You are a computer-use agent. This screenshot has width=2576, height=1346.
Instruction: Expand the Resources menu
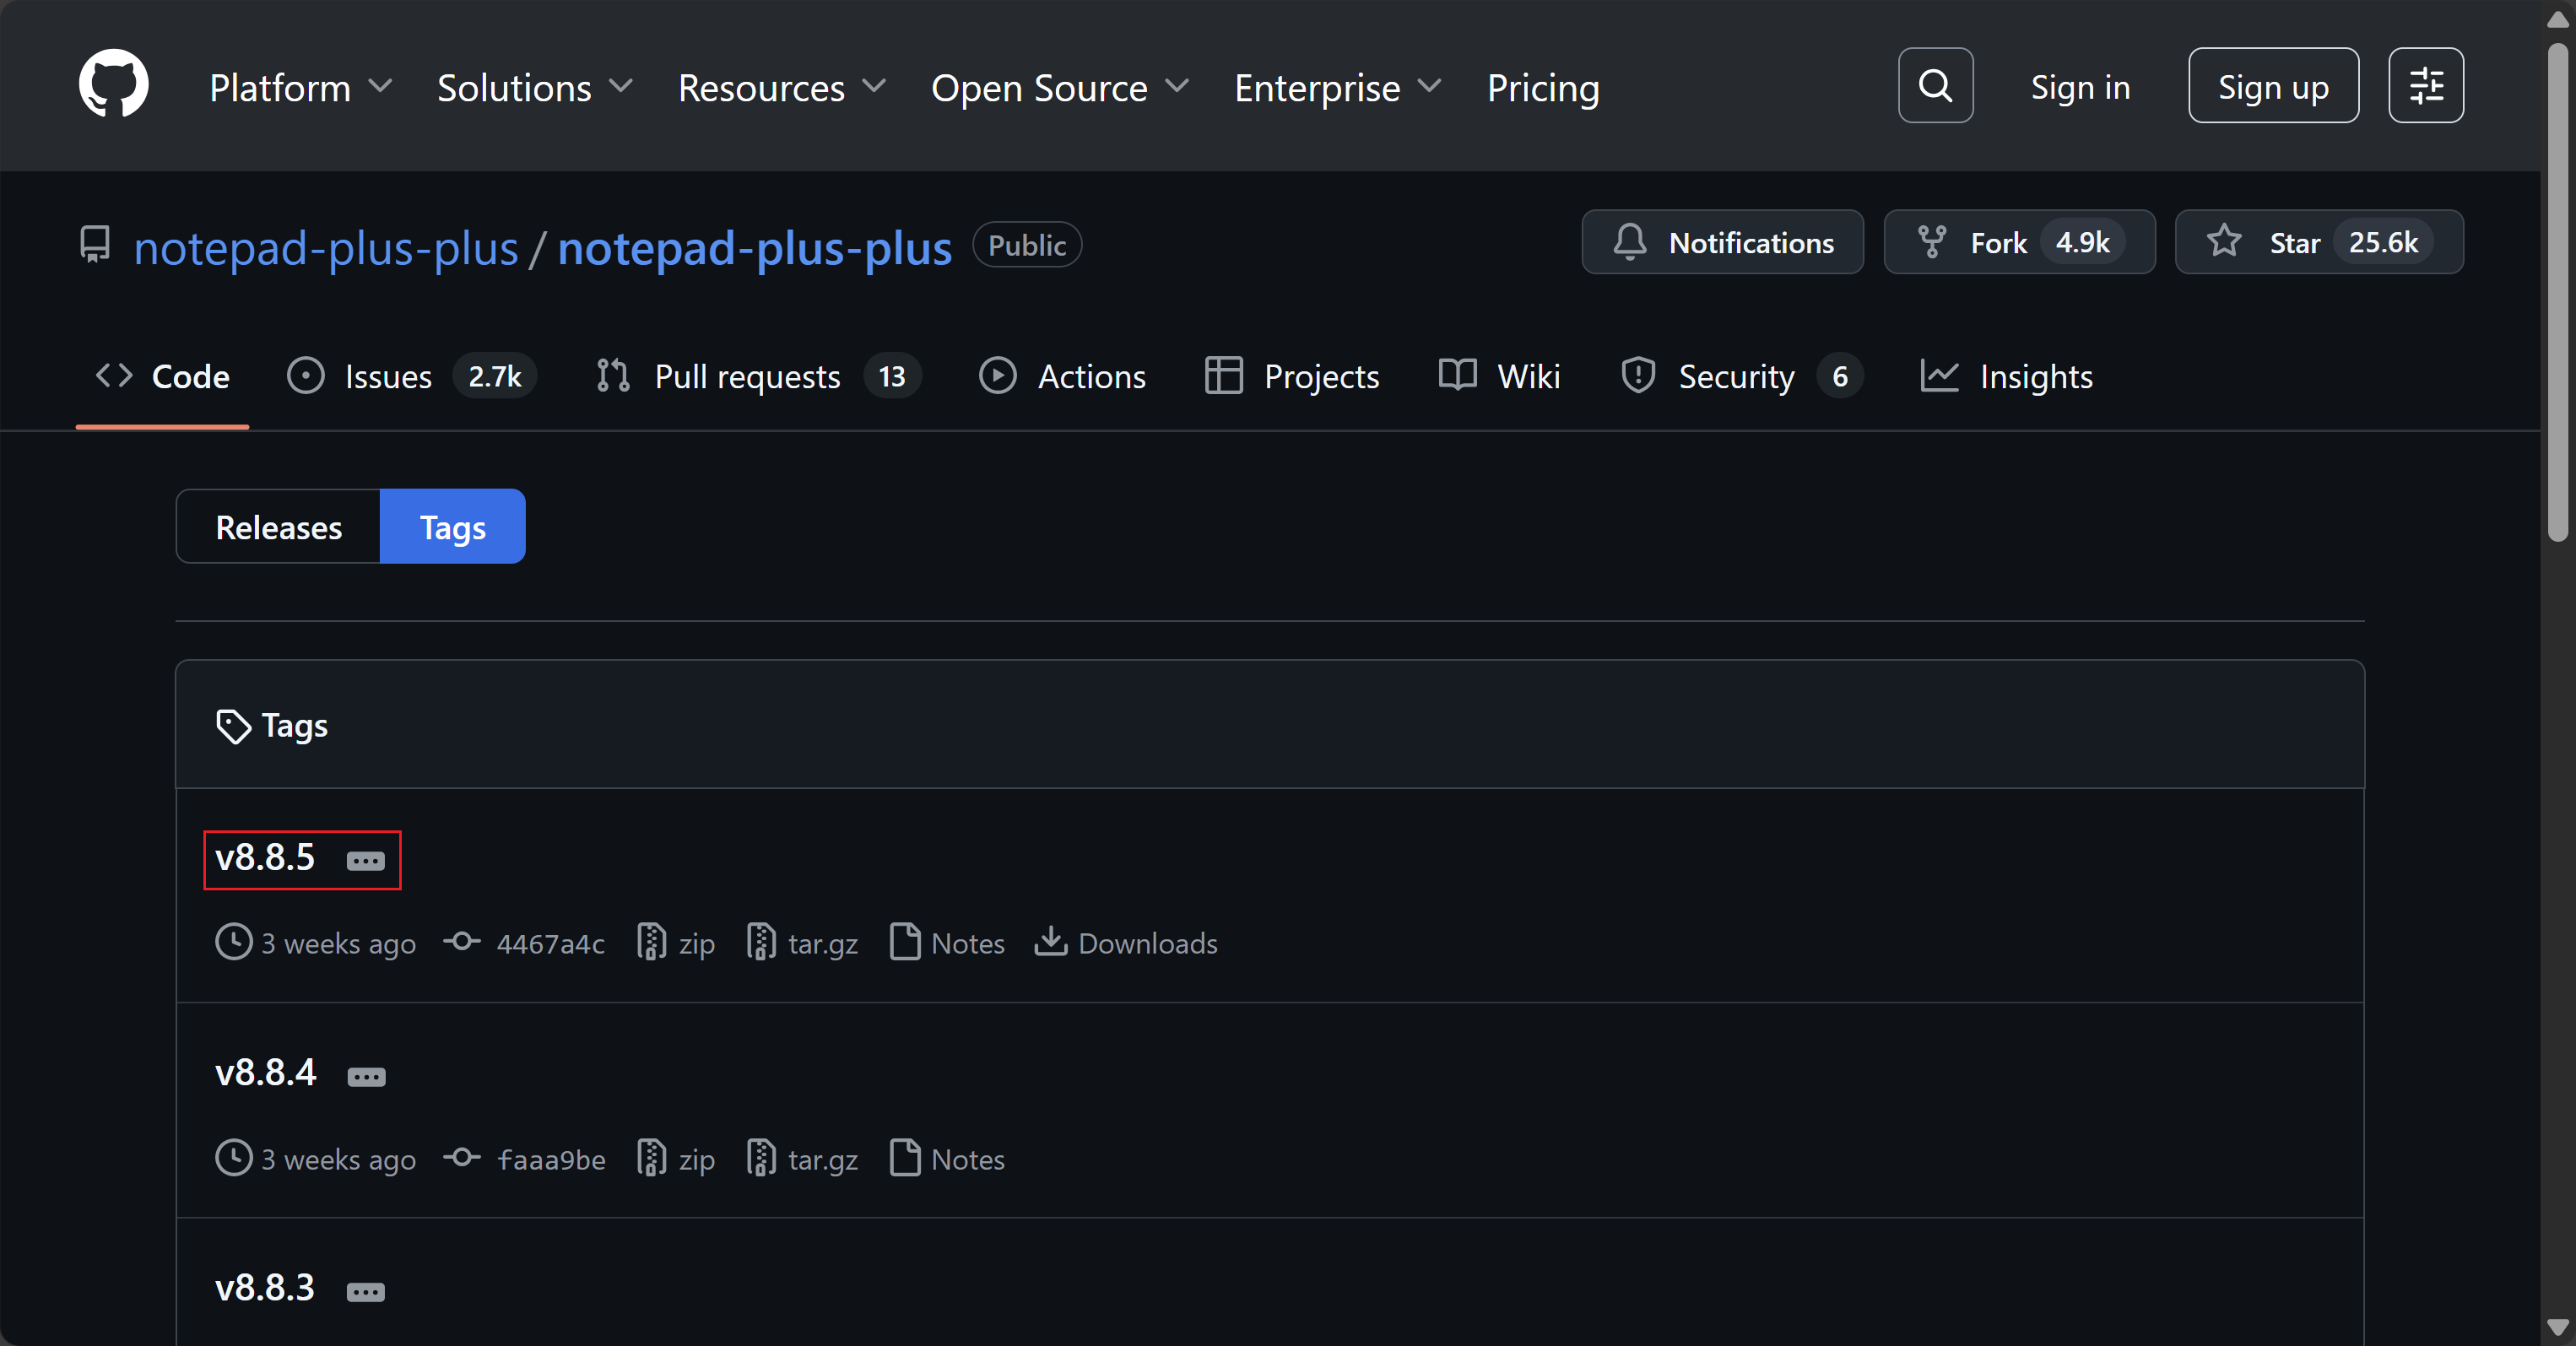(782, 88)
